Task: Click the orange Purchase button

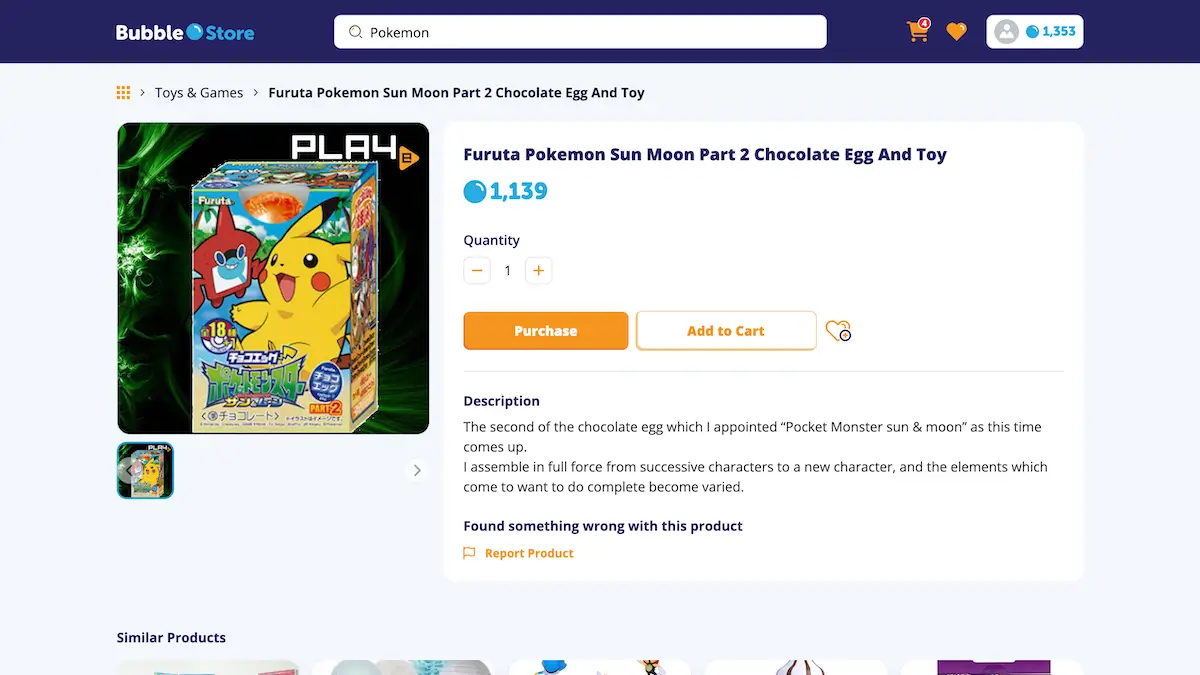Action: [546, 331]
